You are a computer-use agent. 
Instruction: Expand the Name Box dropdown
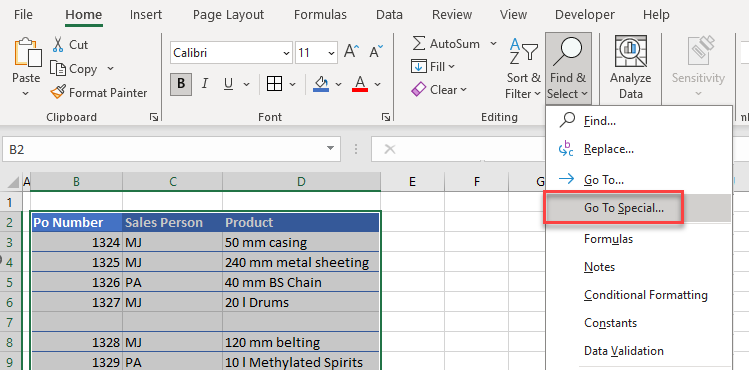coord(330,148)
